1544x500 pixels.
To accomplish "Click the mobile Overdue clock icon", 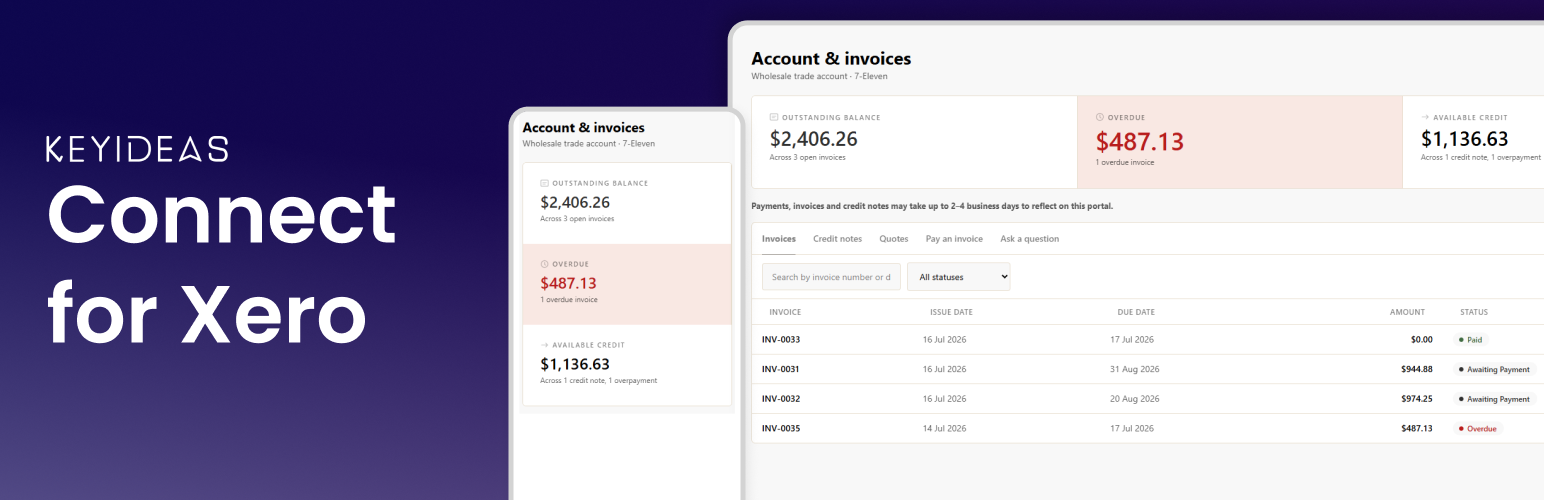I will coord(544,264).
